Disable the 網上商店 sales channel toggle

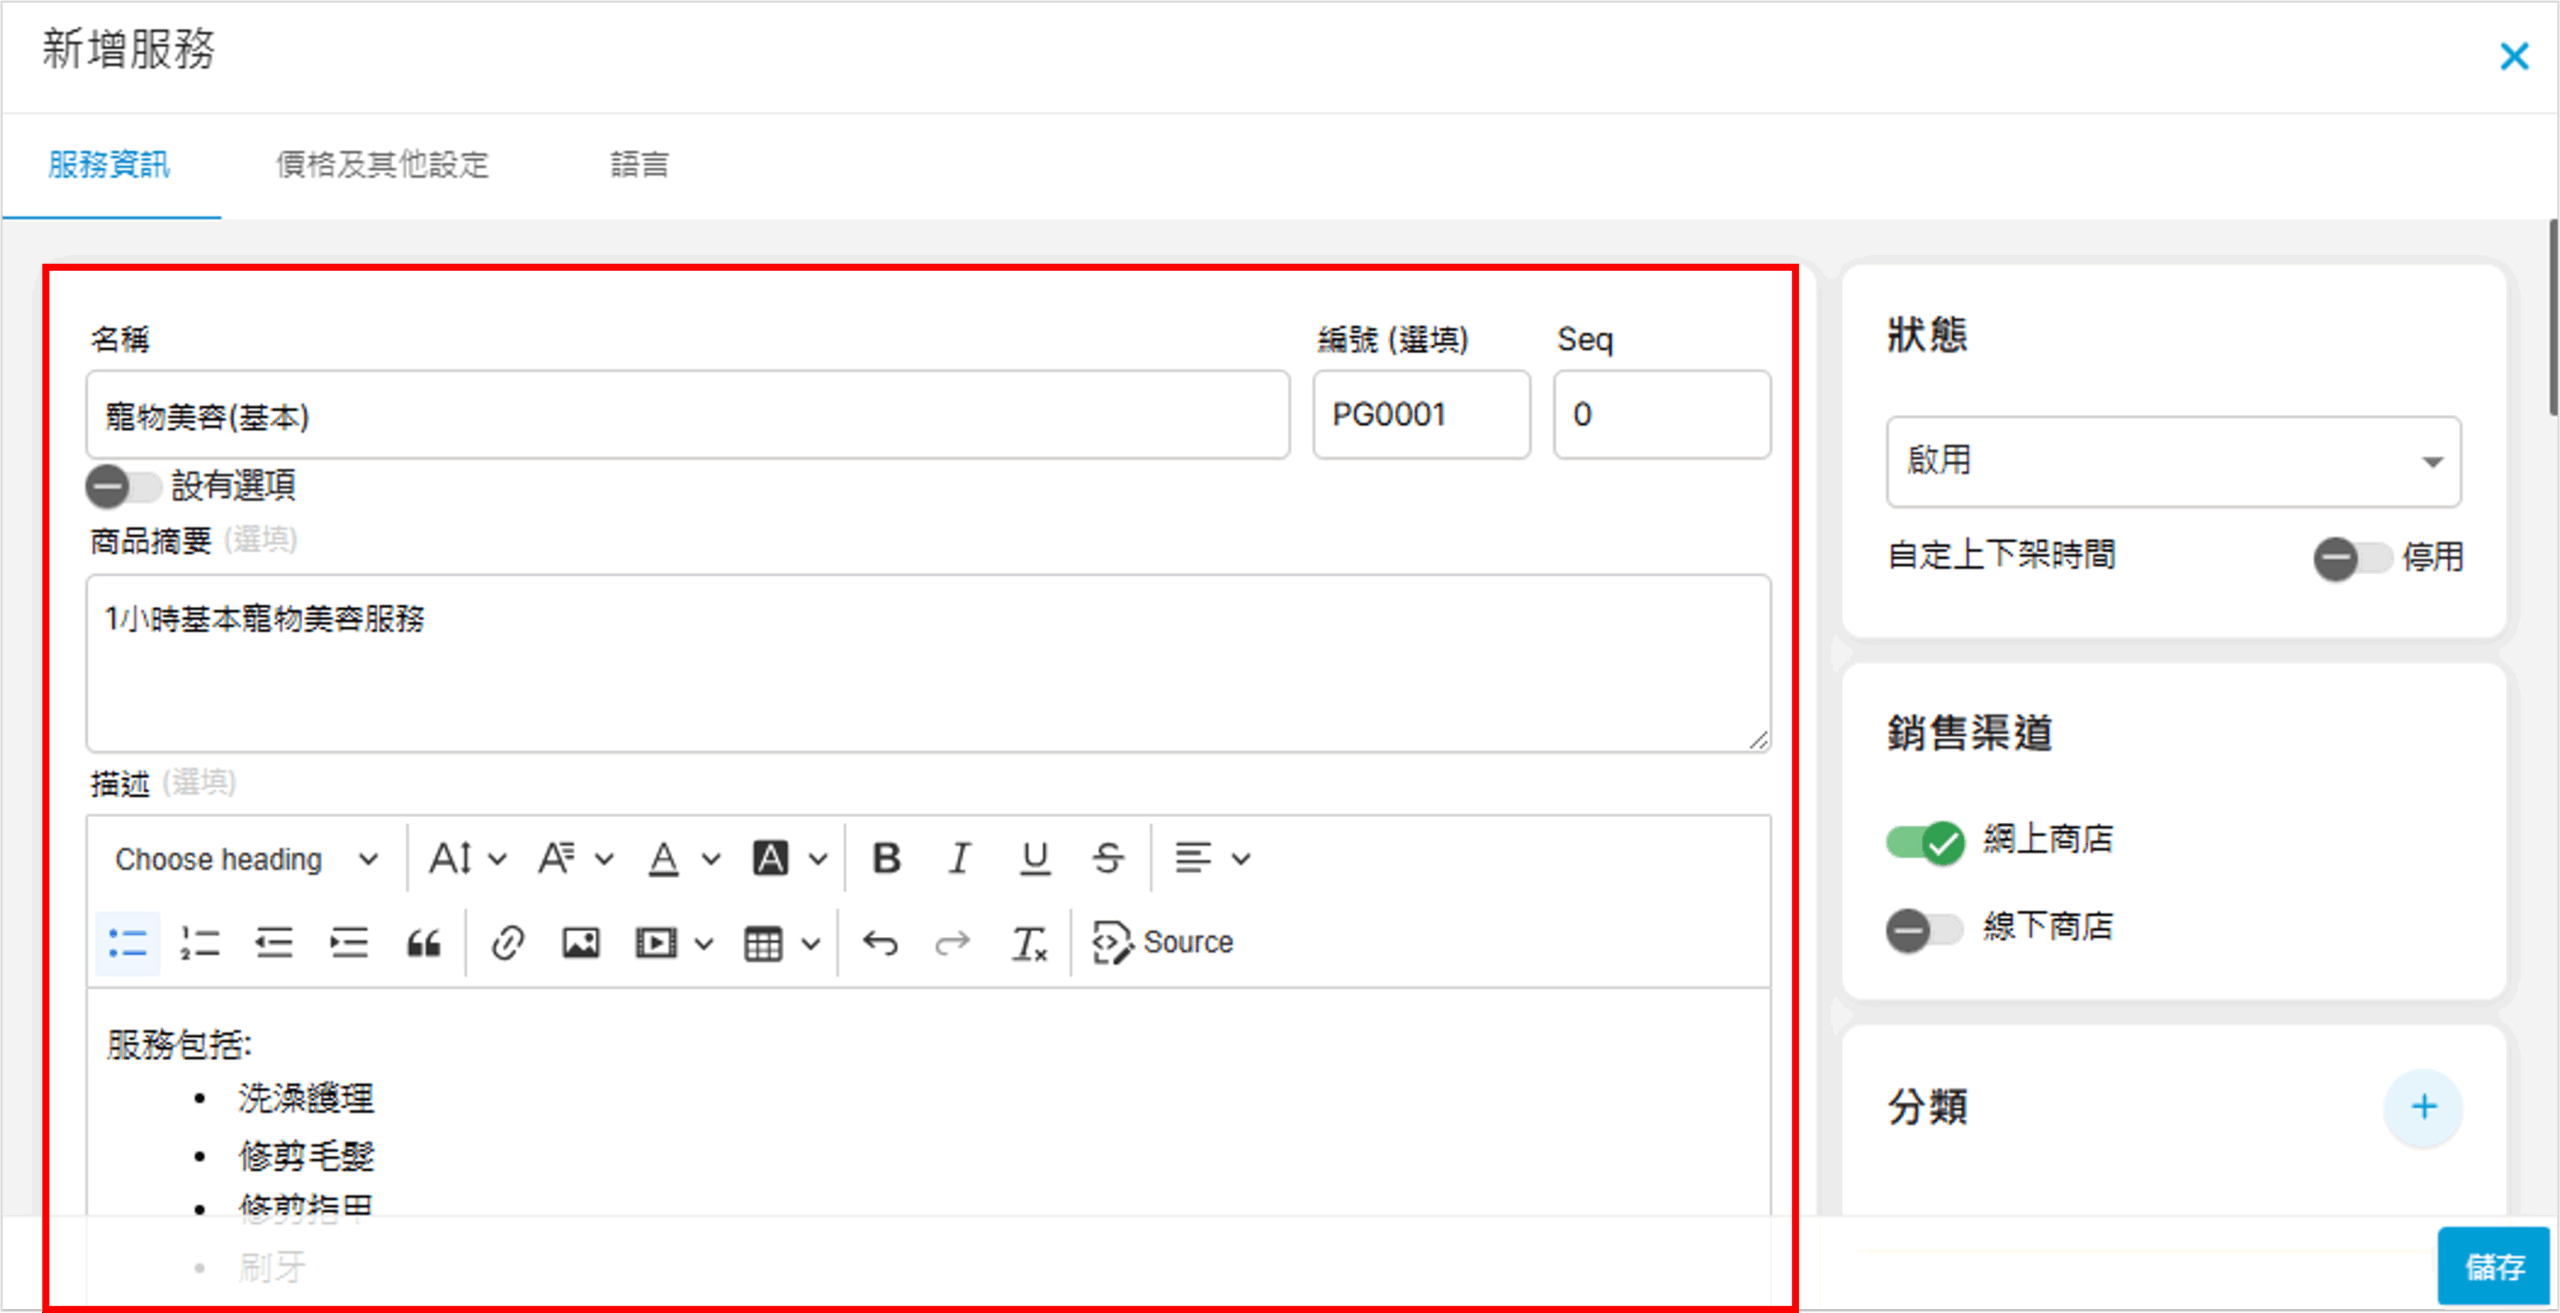(1925, 841)
